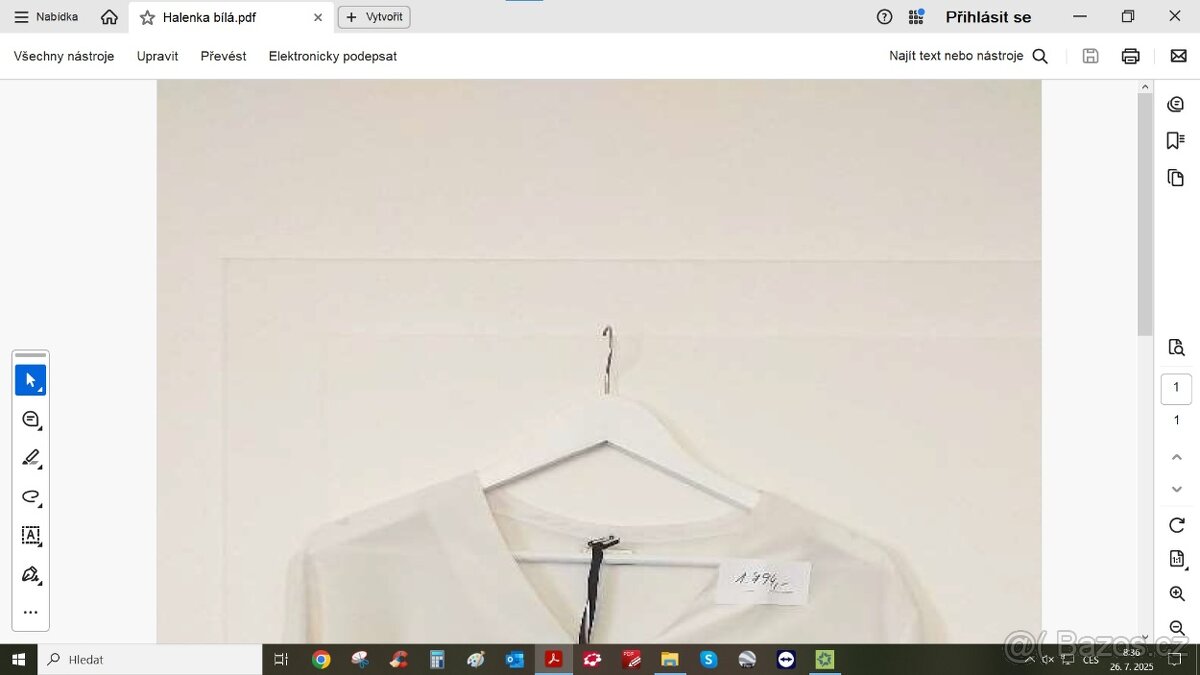Viewport: 1200px width, 675px height.
Task: Select the freehand draw lasso tool
Action: click(31, 497)
